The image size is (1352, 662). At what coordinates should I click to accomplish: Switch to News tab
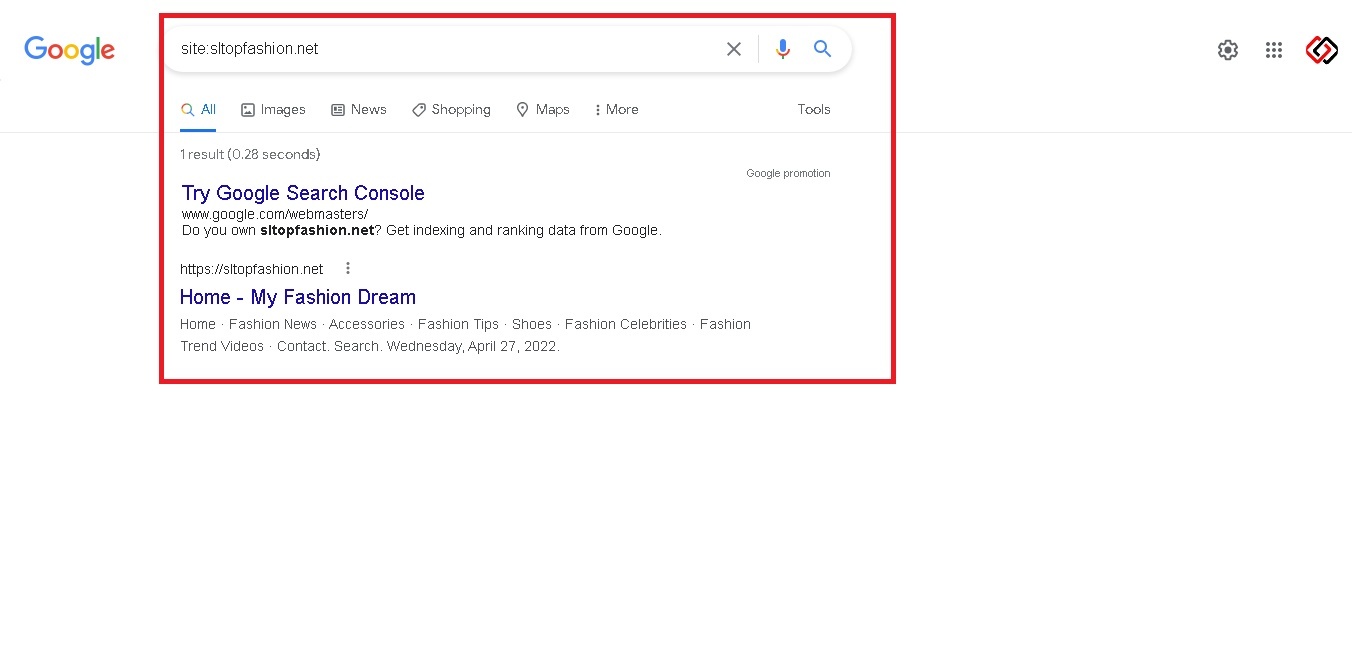tap(359, 110)
